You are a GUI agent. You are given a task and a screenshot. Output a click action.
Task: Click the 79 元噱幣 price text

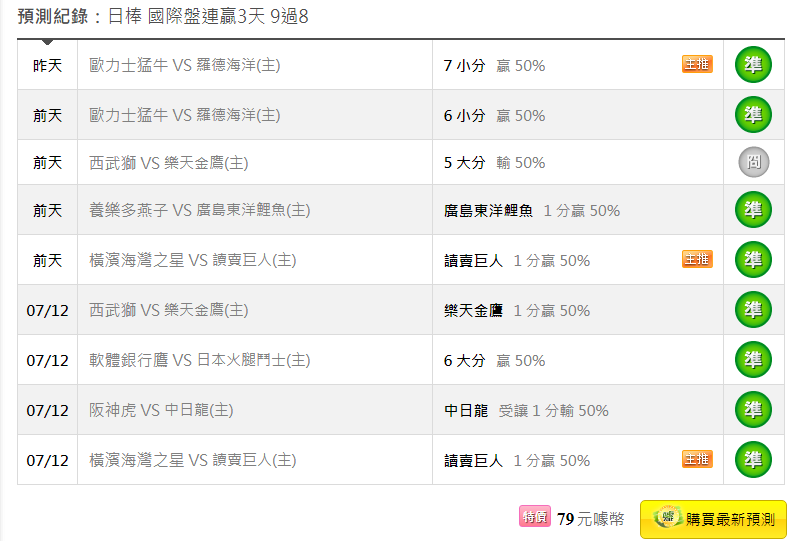590,519
